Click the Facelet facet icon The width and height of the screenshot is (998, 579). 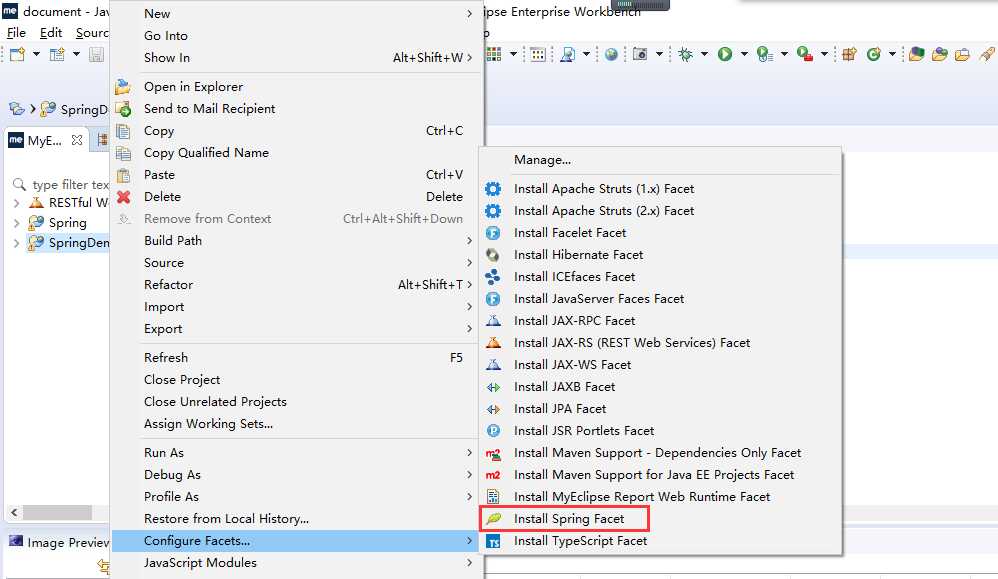pyautogui.click(x=493, y=233)
